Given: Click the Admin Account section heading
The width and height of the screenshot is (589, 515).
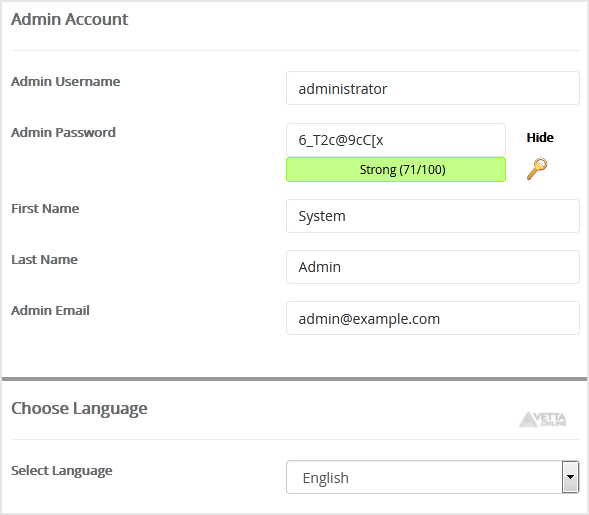Looking at the screenshot, I should pyautogui.click(x=69, y=19).
